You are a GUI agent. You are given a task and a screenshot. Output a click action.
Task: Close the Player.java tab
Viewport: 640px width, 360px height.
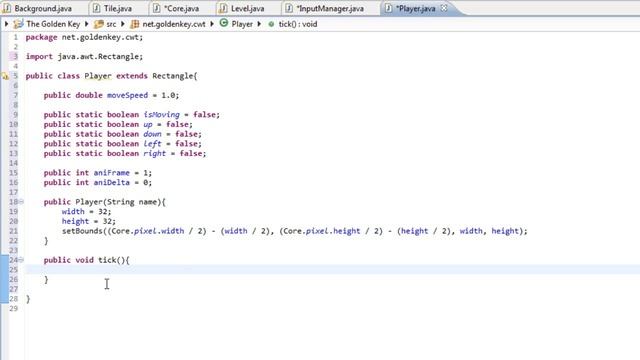[444, 8]
